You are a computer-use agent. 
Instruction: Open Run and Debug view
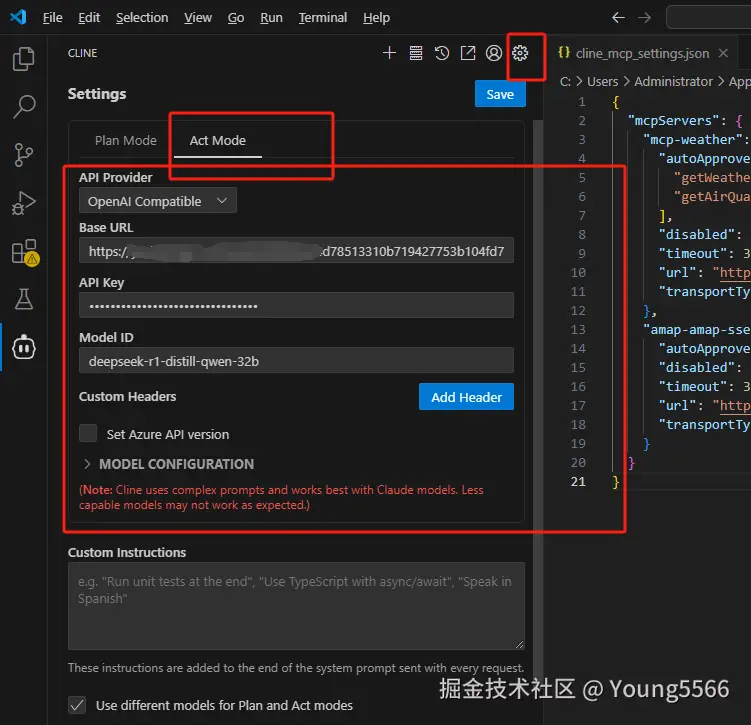pos(23,203)
